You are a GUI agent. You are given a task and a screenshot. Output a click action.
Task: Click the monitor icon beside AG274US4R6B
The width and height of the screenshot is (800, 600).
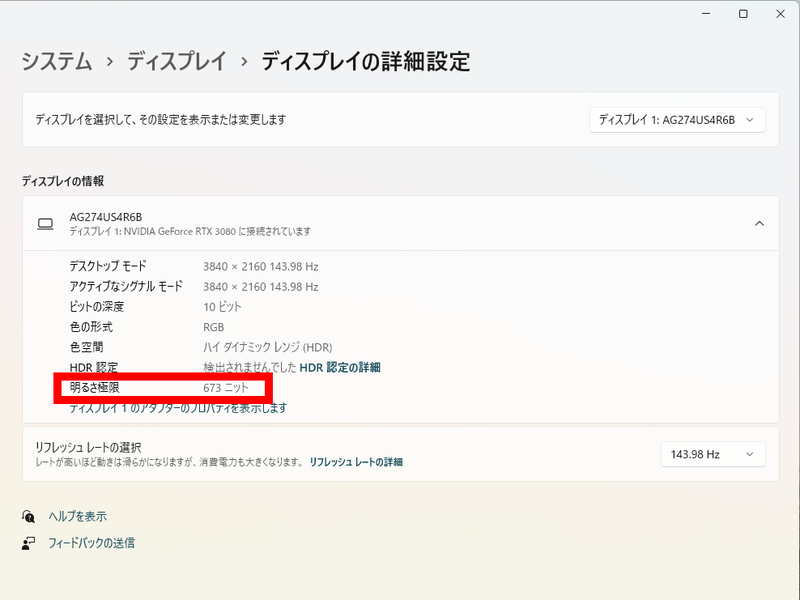[44, 223]
